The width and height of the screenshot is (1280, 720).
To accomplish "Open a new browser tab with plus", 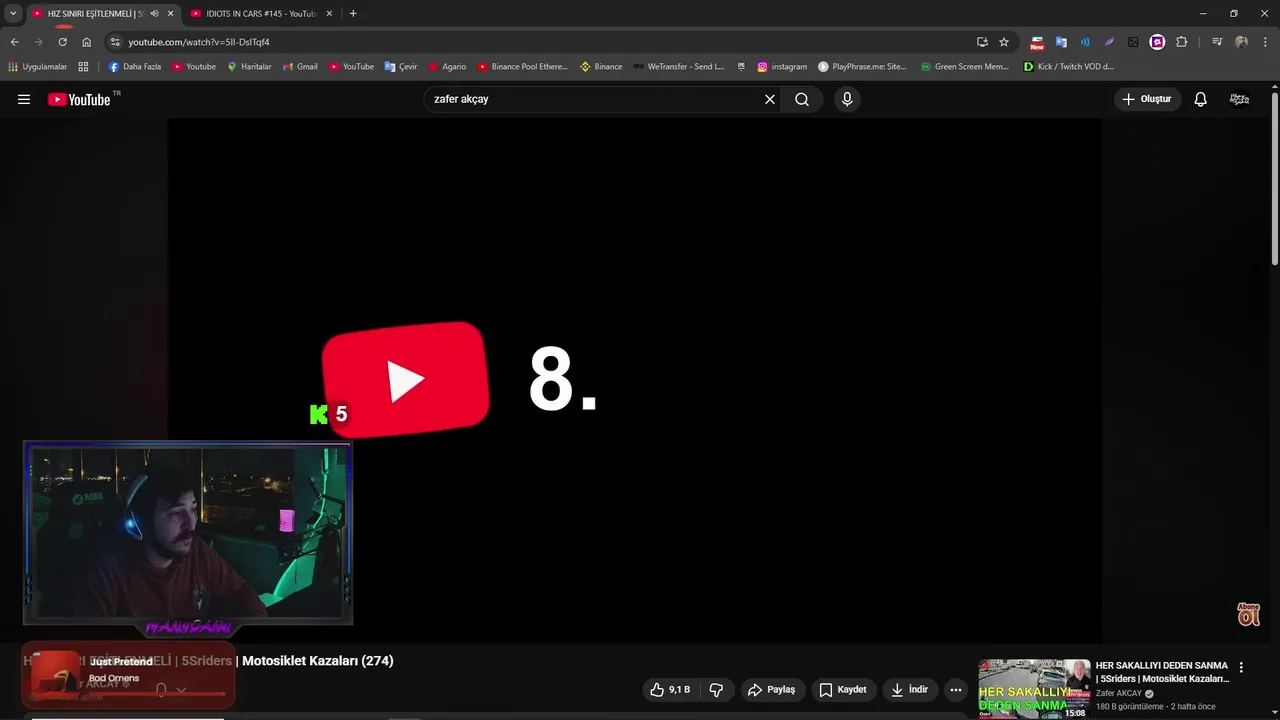I will [353, 14].
